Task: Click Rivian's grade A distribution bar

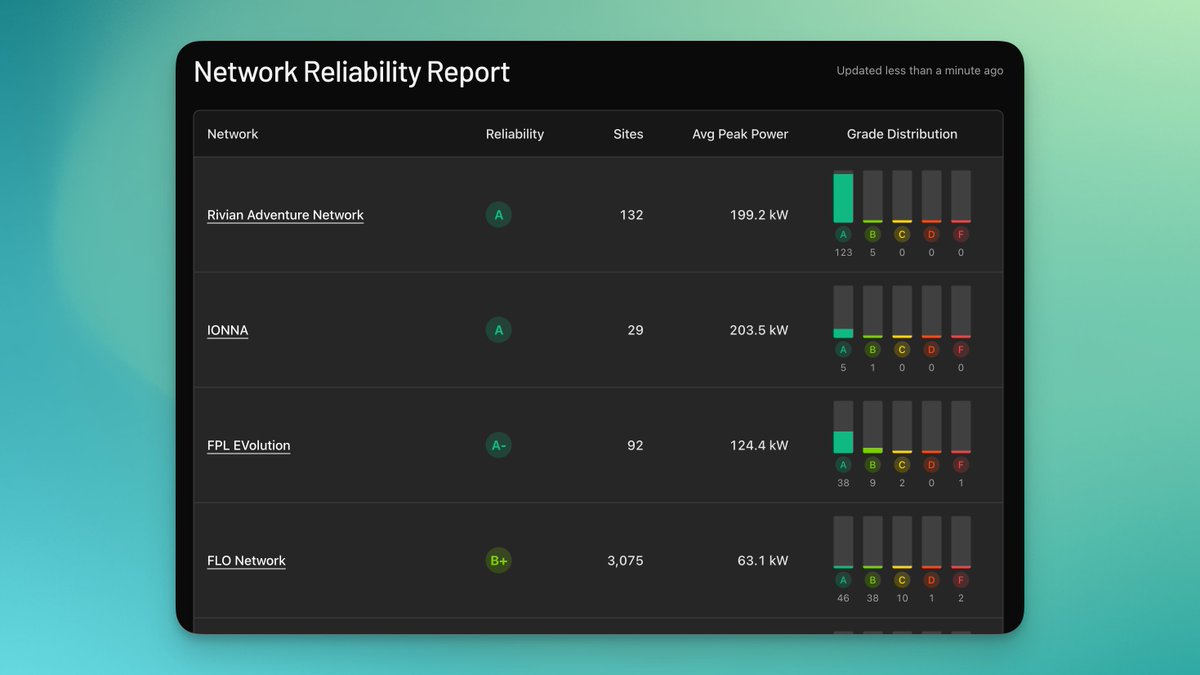Action: pyautogui.click(x=843, y=197)
